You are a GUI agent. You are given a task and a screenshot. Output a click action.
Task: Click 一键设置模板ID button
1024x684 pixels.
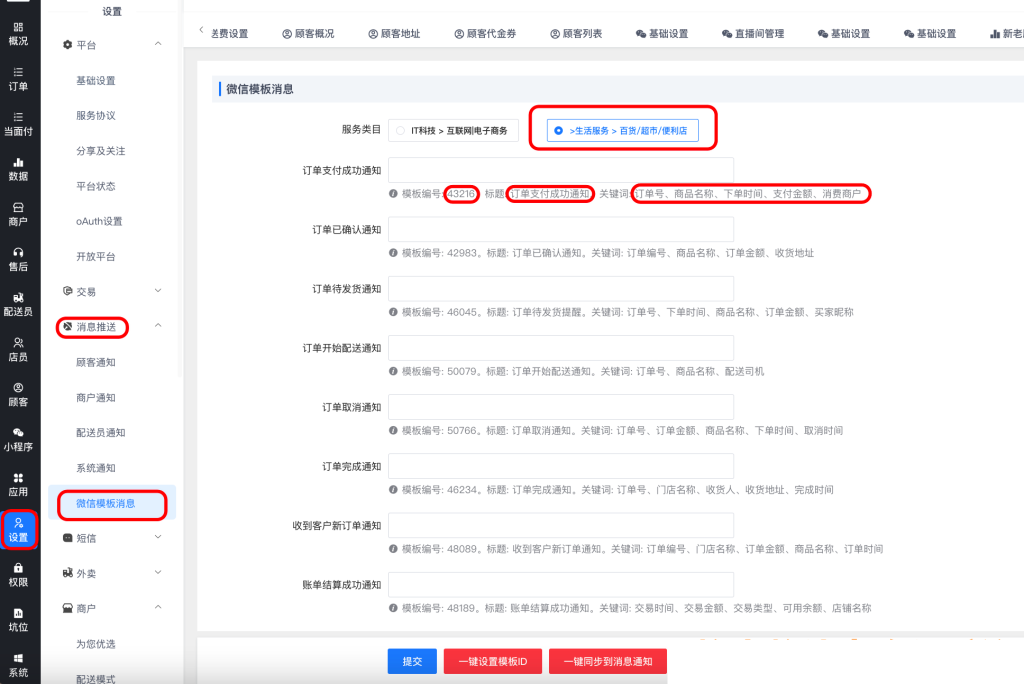[x=492, y=661]
